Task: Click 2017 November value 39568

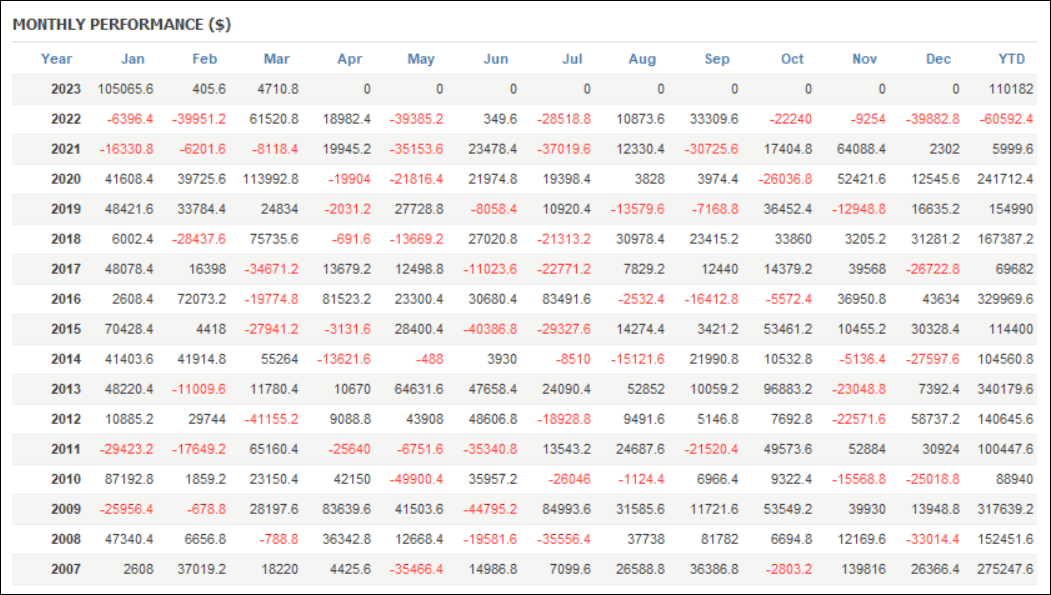Action: [867, 269]
